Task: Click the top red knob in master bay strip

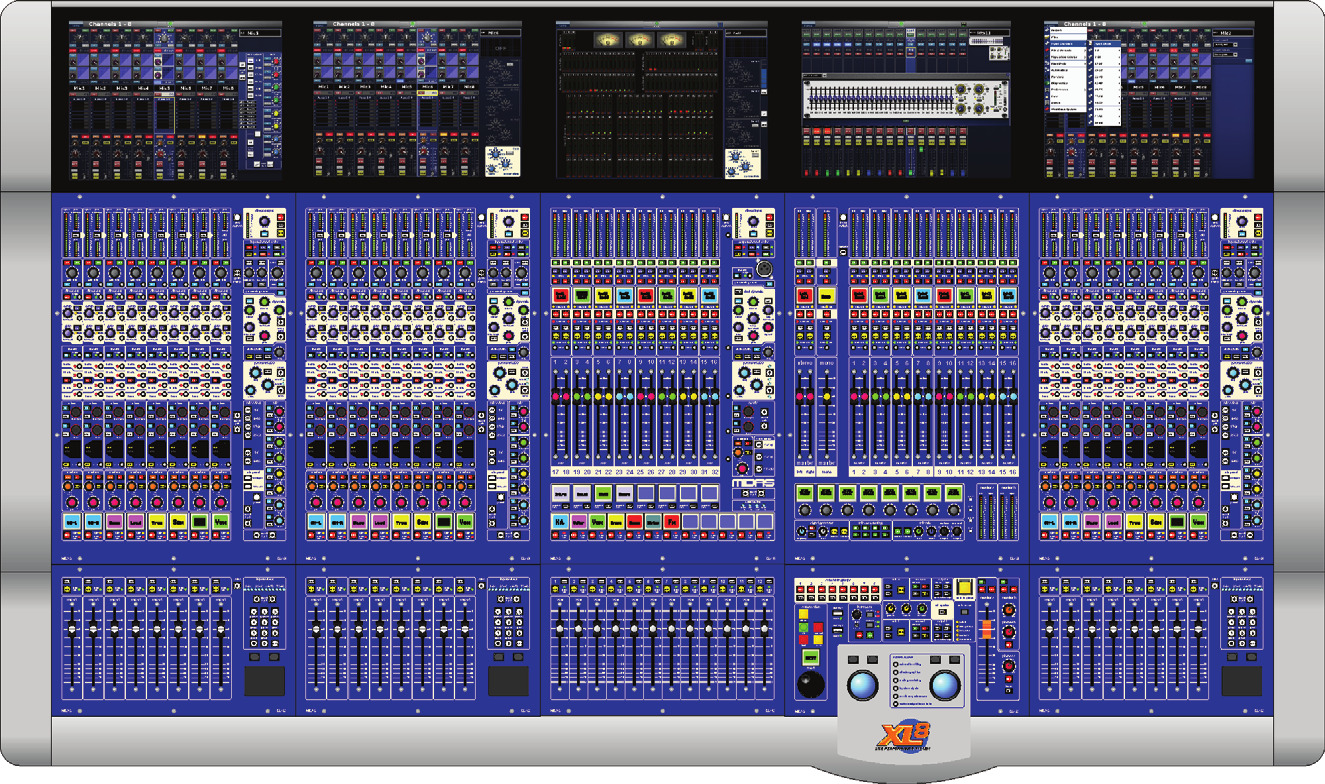Action: click(1008, 610)
